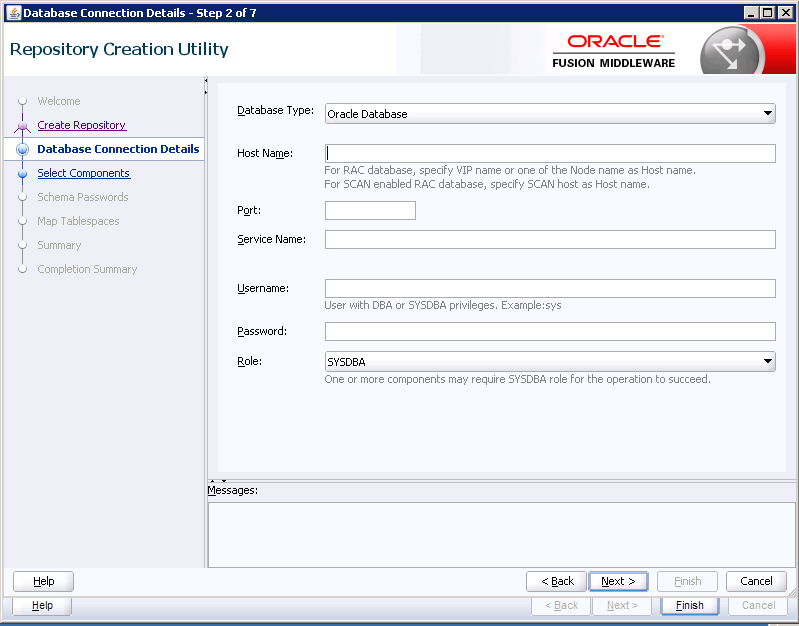Click the Password input field

pyautogui.click(x=550, y=331)
